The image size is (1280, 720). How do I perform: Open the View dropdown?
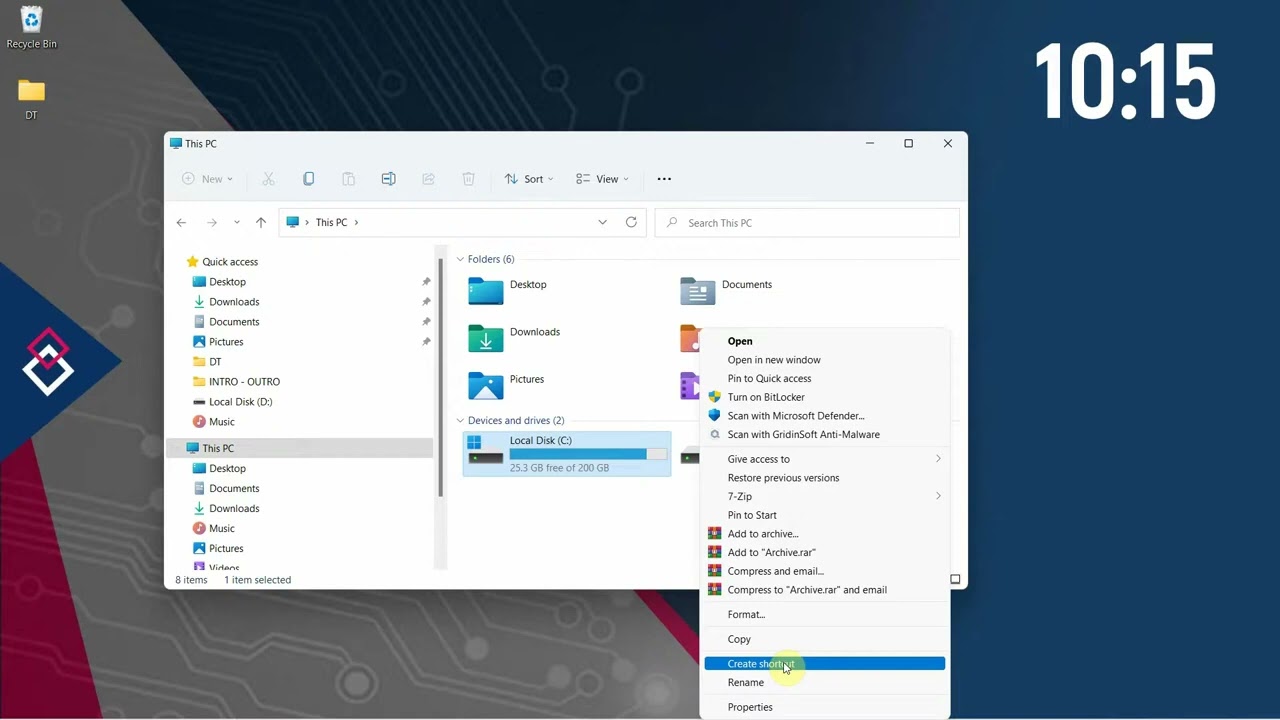tap(602, 179)
